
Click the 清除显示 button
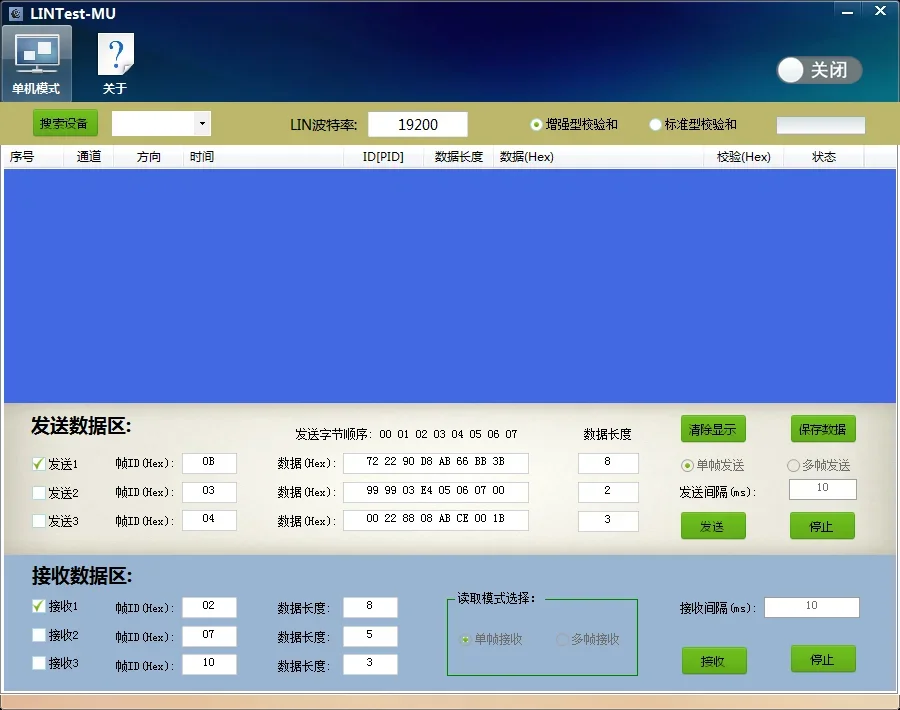pos(713,429)
